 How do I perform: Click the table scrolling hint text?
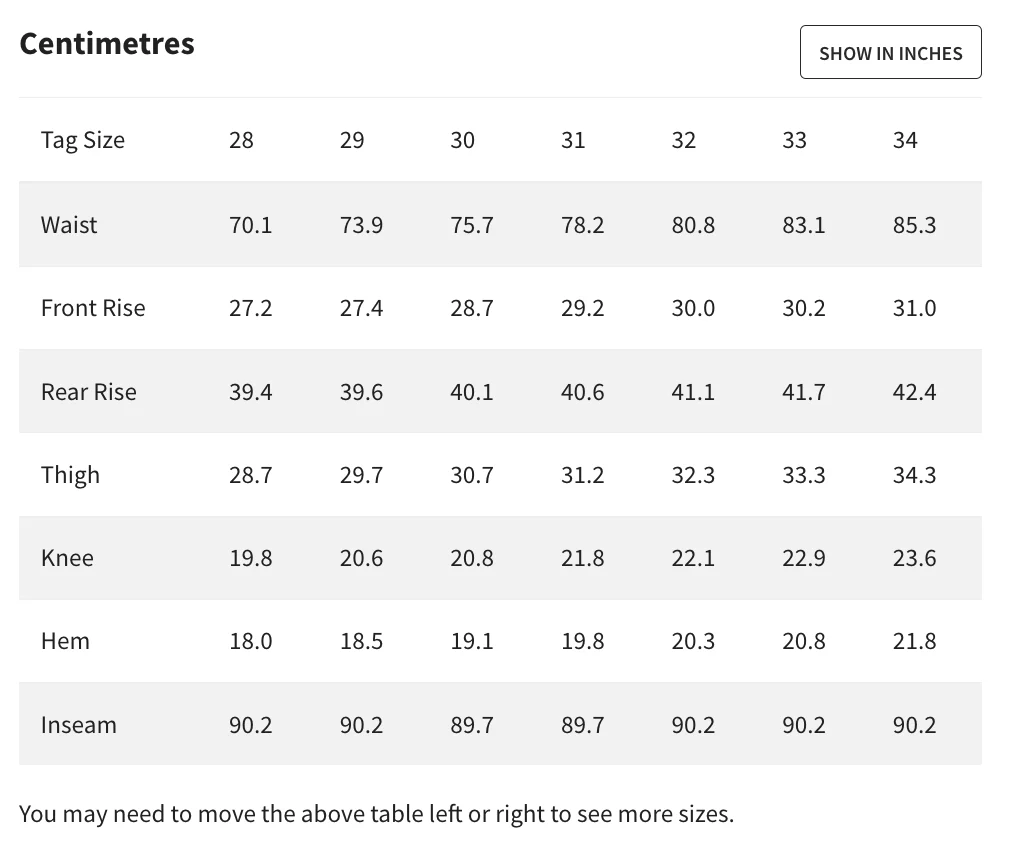(x=376, y=814)
